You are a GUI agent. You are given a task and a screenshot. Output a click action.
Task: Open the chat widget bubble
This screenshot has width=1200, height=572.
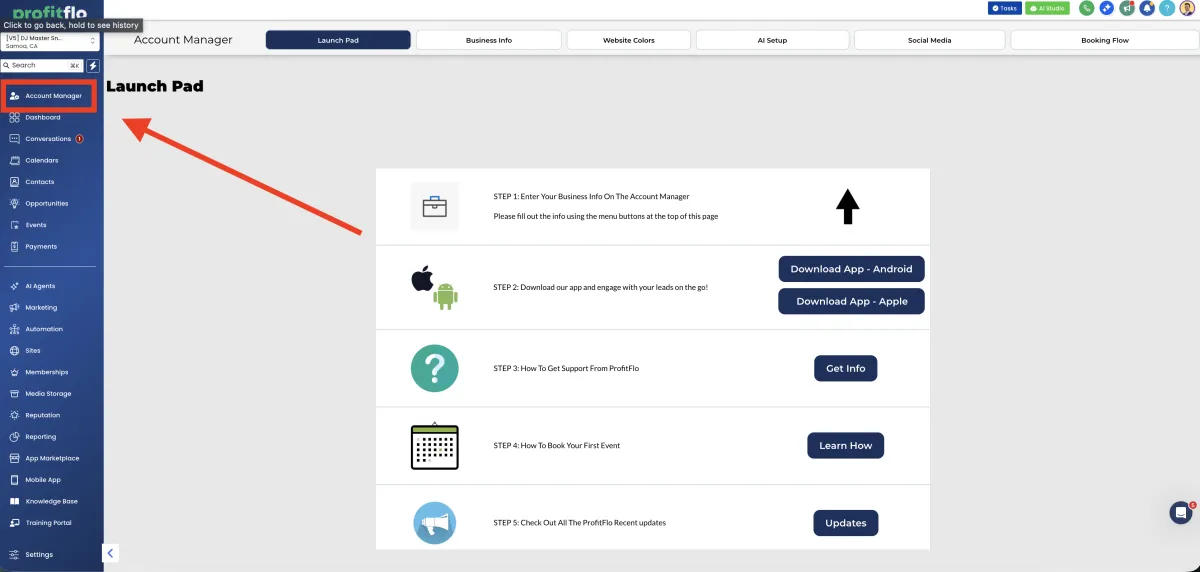click(1181, 512)
